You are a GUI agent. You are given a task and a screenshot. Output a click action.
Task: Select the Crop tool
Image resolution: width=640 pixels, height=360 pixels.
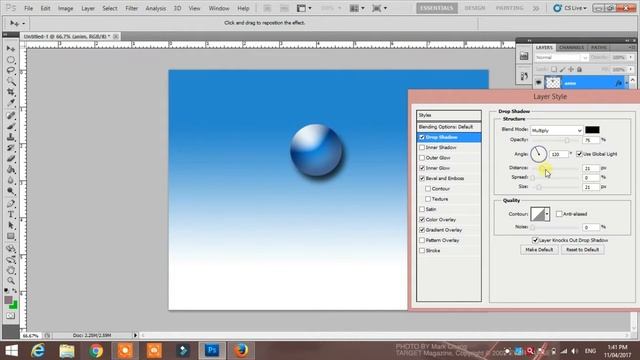tap(11, 93)
